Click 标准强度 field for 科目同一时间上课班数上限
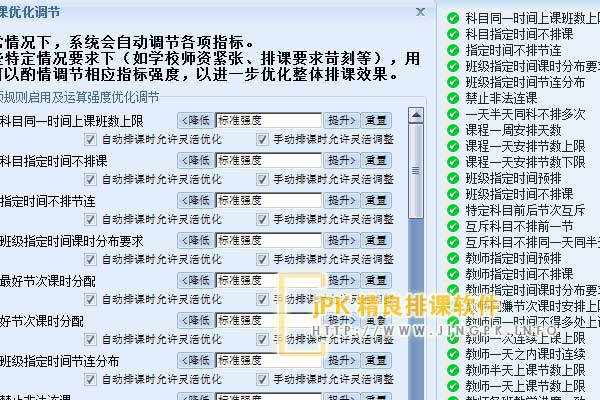The width and height of the screenshot is (600, 400). tap(269, 121)
